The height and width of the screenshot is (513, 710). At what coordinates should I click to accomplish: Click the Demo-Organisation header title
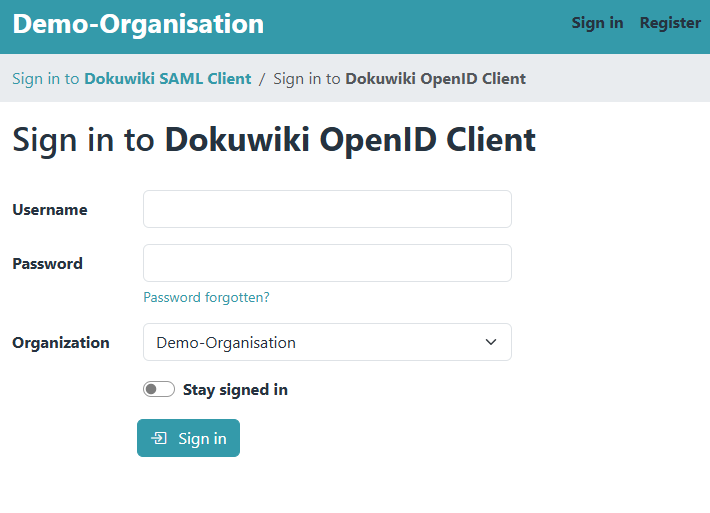(x=138, y=24)
